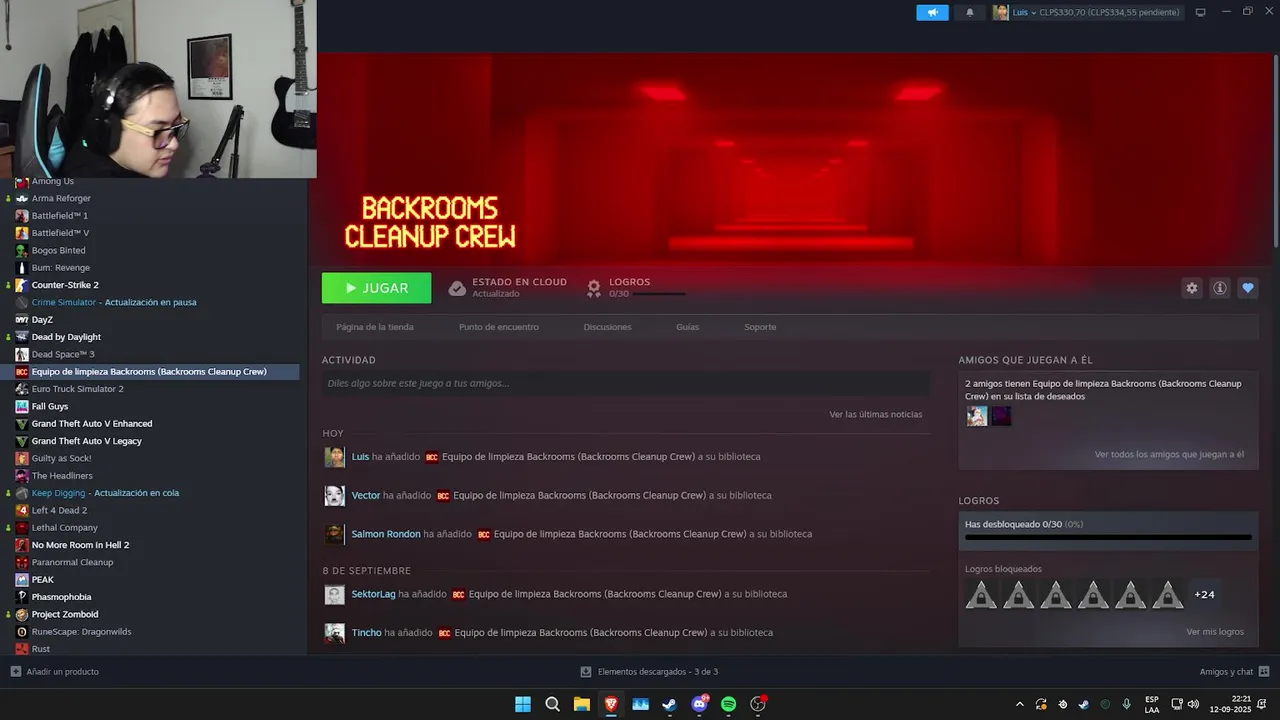
Task: Open Ver todos los amigos que juegan
Action: pos(1169,454)
